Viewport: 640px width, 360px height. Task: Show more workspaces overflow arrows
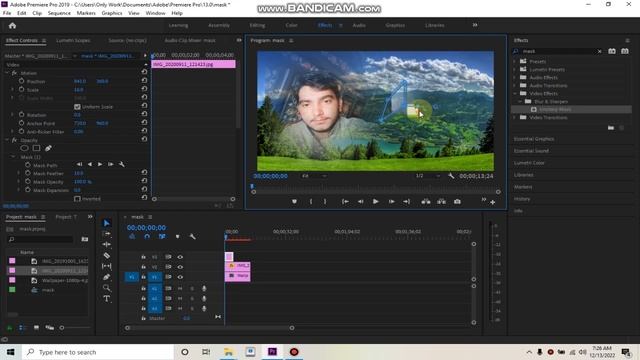tap(475, 25)
